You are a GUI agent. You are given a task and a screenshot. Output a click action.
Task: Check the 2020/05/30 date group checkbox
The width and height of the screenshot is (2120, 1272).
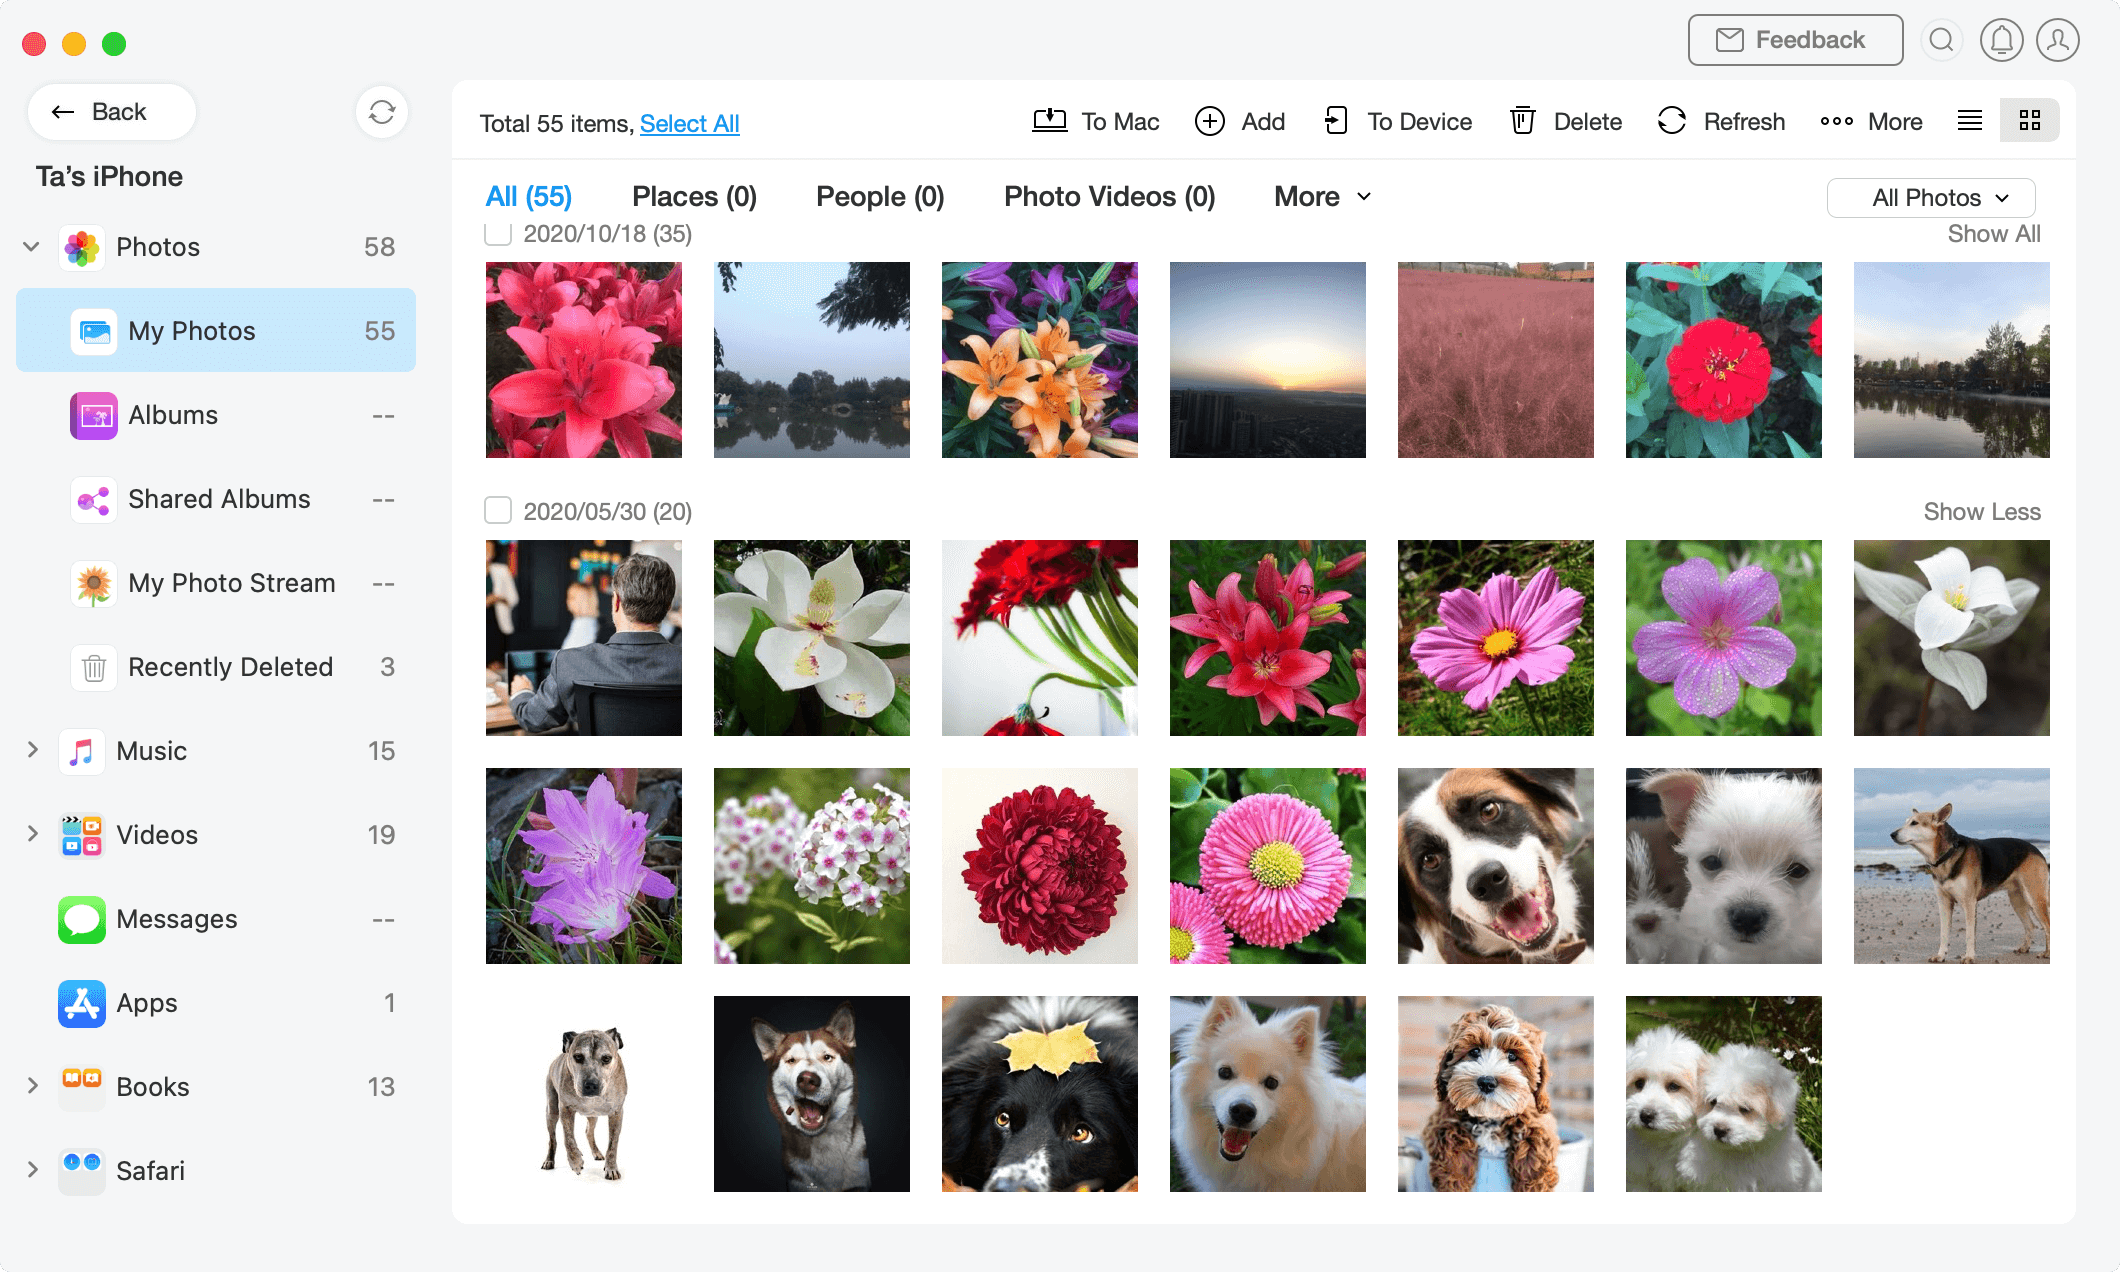[x=498, y=511]
